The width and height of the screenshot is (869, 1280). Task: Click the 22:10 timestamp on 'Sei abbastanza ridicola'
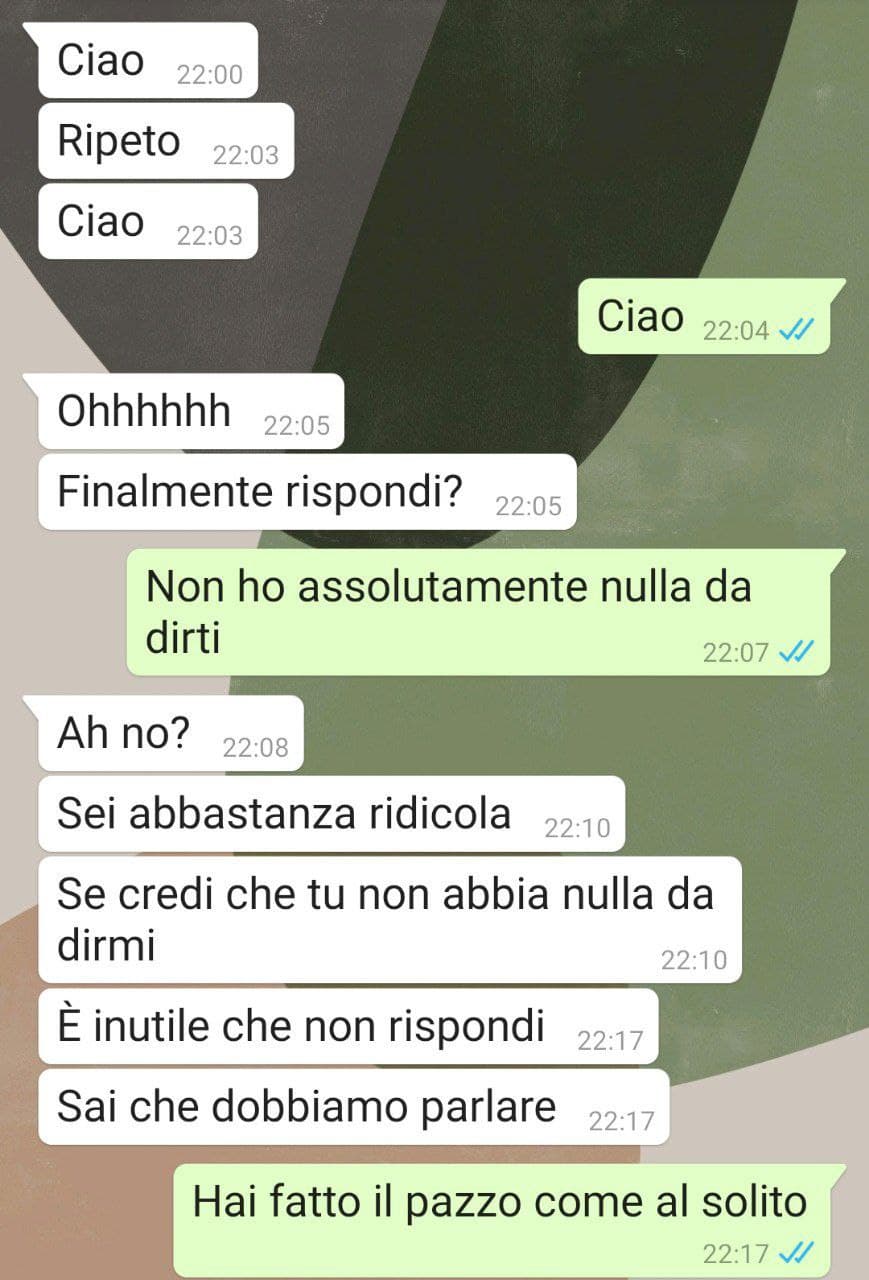577,828
